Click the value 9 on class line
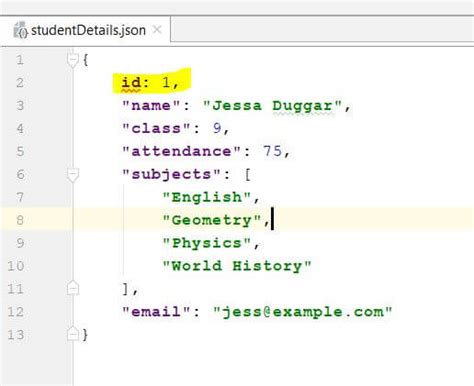This screenshot has height=386, width=474. (217, 128)
